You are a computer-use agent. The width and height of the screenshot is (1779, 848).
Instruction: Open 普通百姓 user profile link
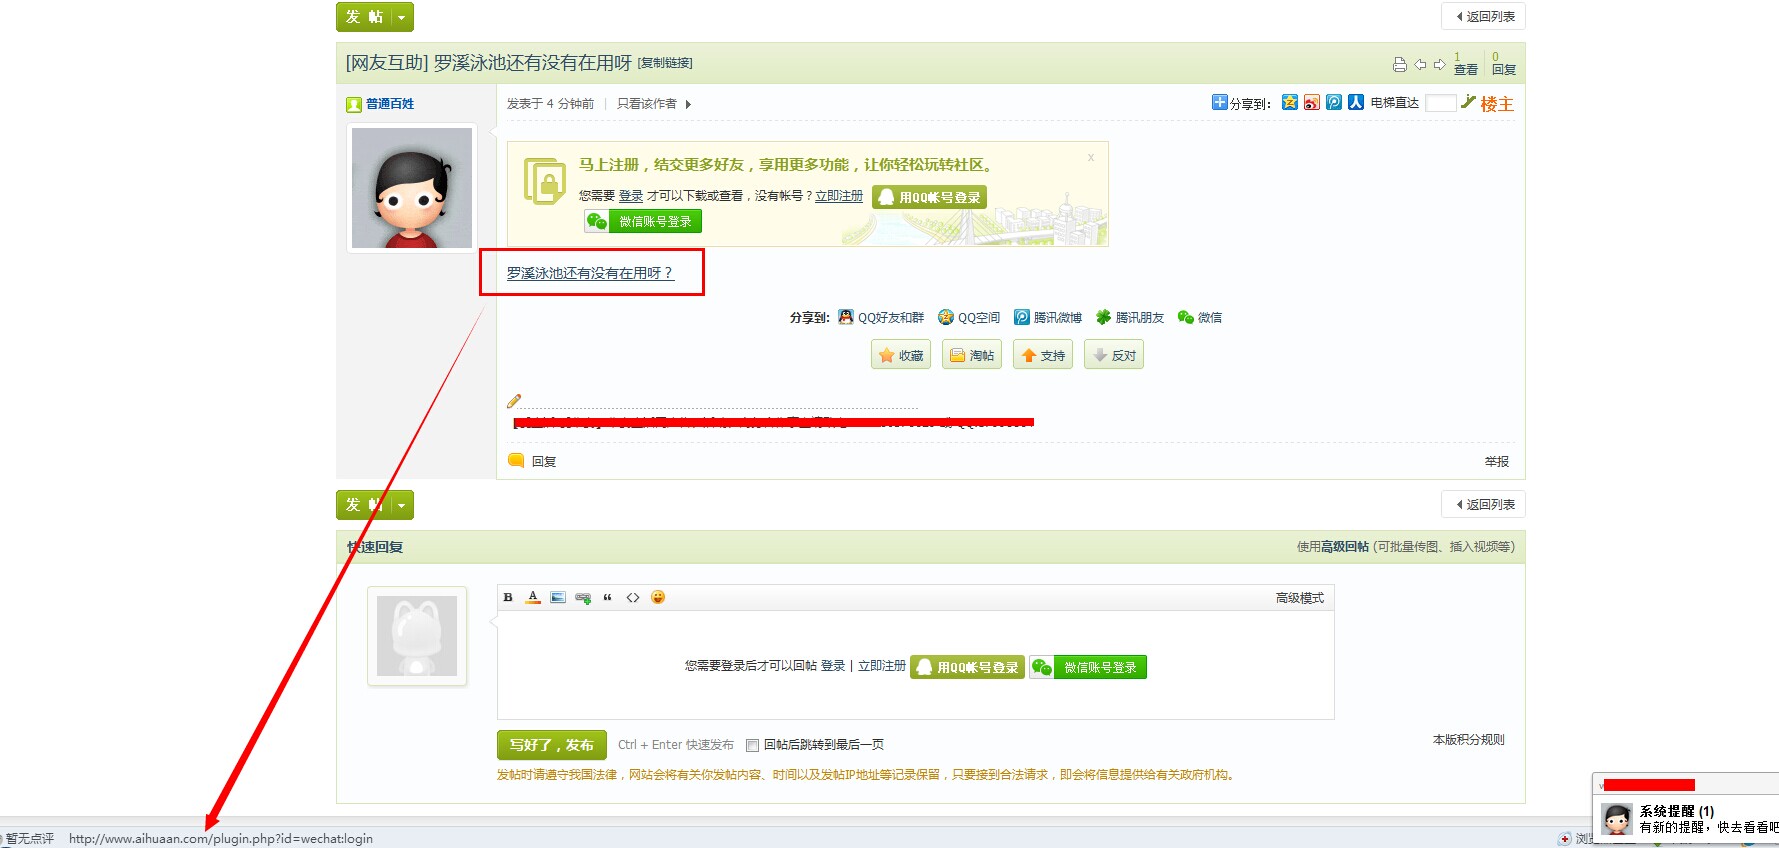[390, 104]
